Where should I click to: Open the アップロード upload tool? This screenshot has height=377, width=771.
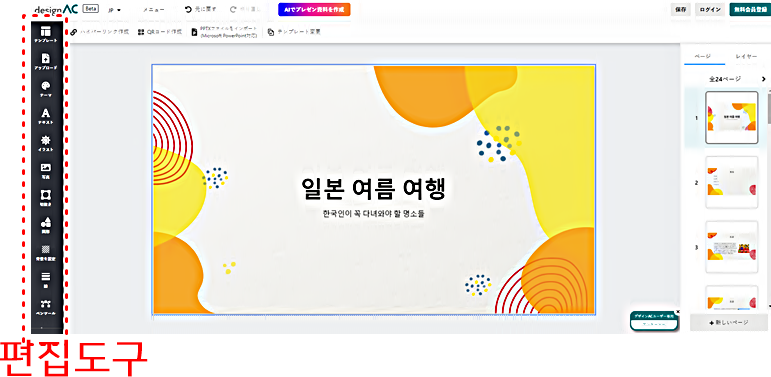(x=45, y=62)
